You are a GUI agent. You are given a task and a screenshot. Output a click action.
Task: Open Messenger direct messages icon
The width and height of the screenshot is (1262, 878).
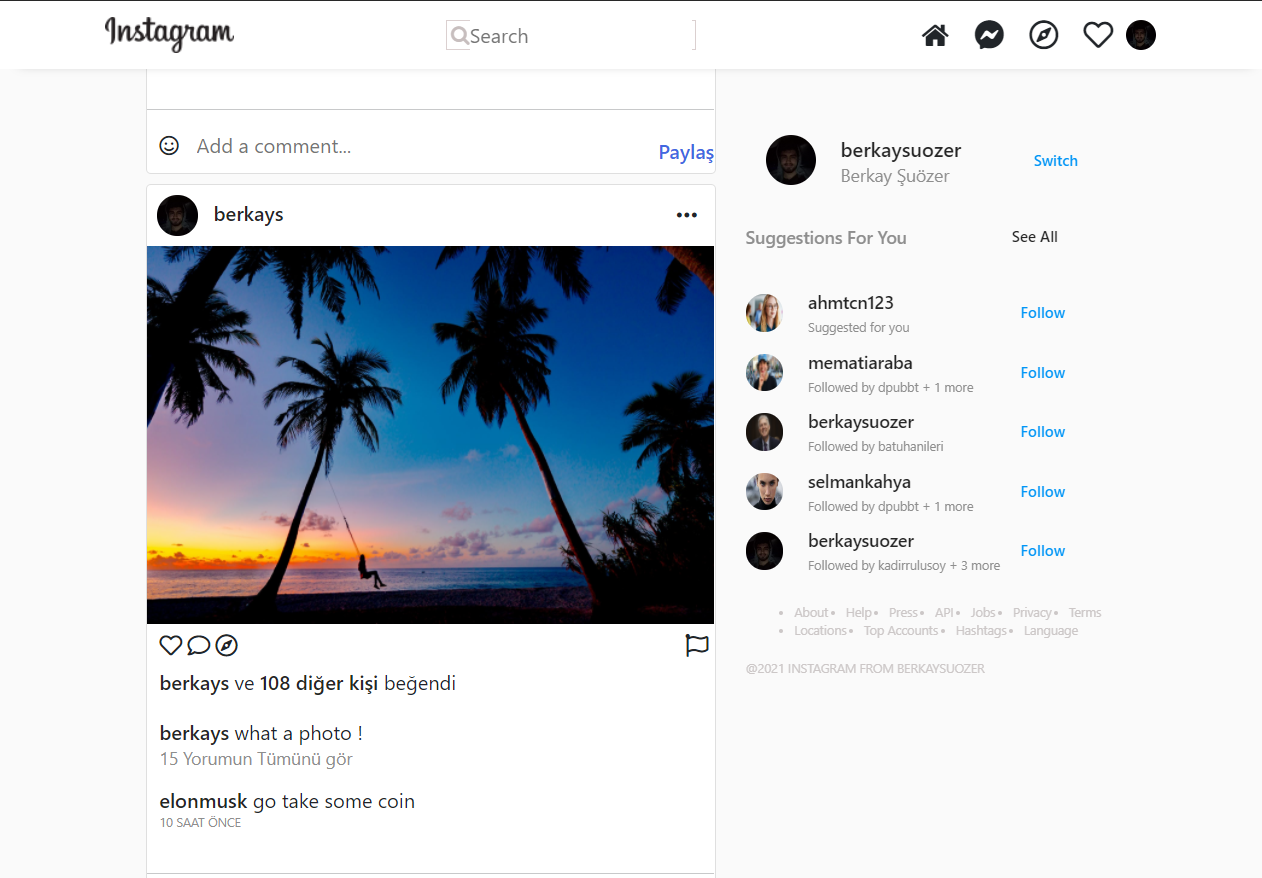point(988,34)
